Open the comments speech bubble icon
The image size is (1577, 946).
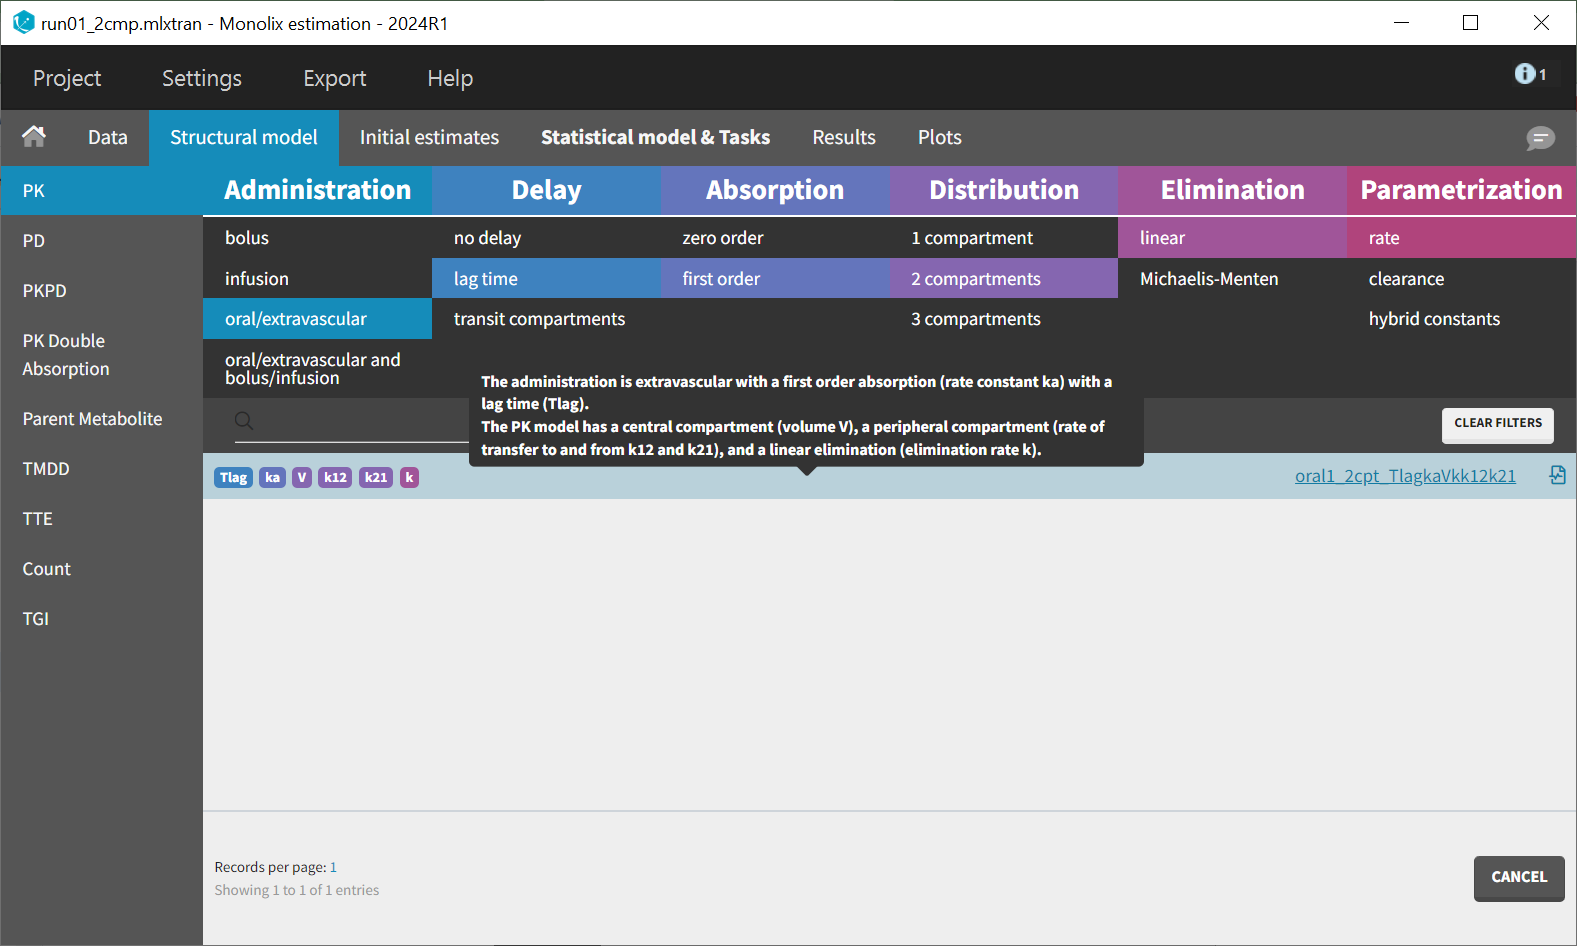pyautogui.click(x=1540, y=138)
